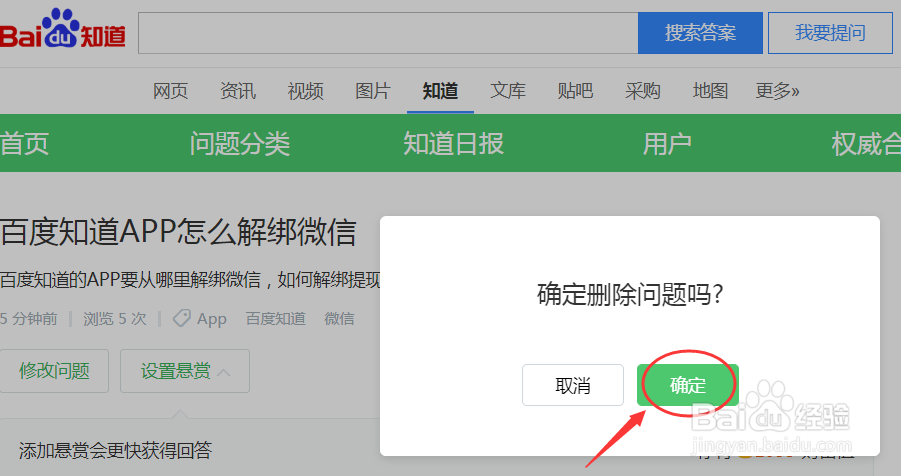Screen dimensions: 901x476
Task: Click the 添加悬赏会更快获得回答 text
Action: coord(115,450)
